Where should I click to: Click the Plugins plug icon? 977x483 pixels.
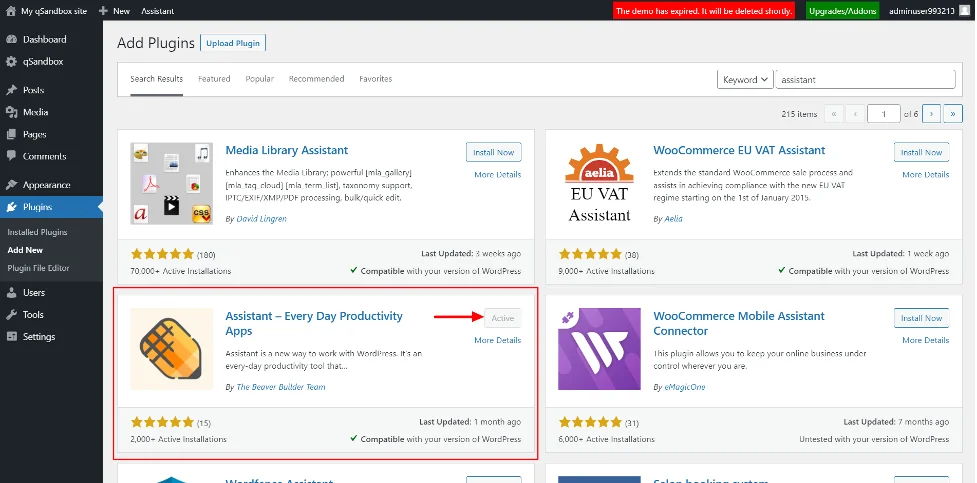(11, 207)
